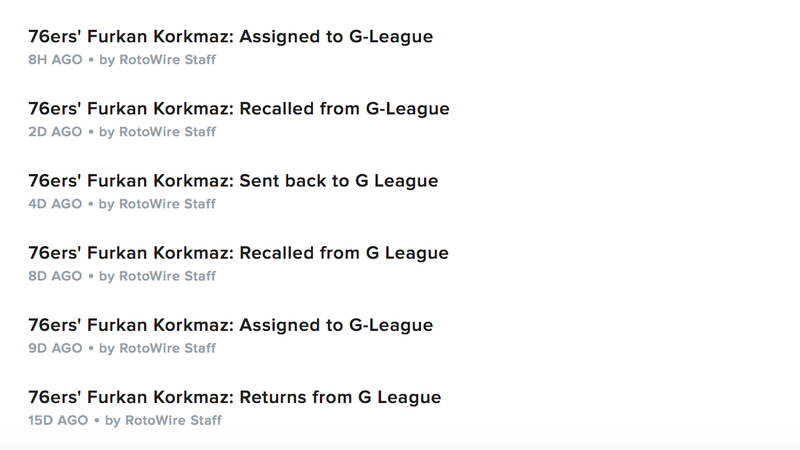Image resolution: width=800 pixels, height=450 pixels.
Task: Click the 4D AGO timestamp
Action: click(x=55, y=204)
